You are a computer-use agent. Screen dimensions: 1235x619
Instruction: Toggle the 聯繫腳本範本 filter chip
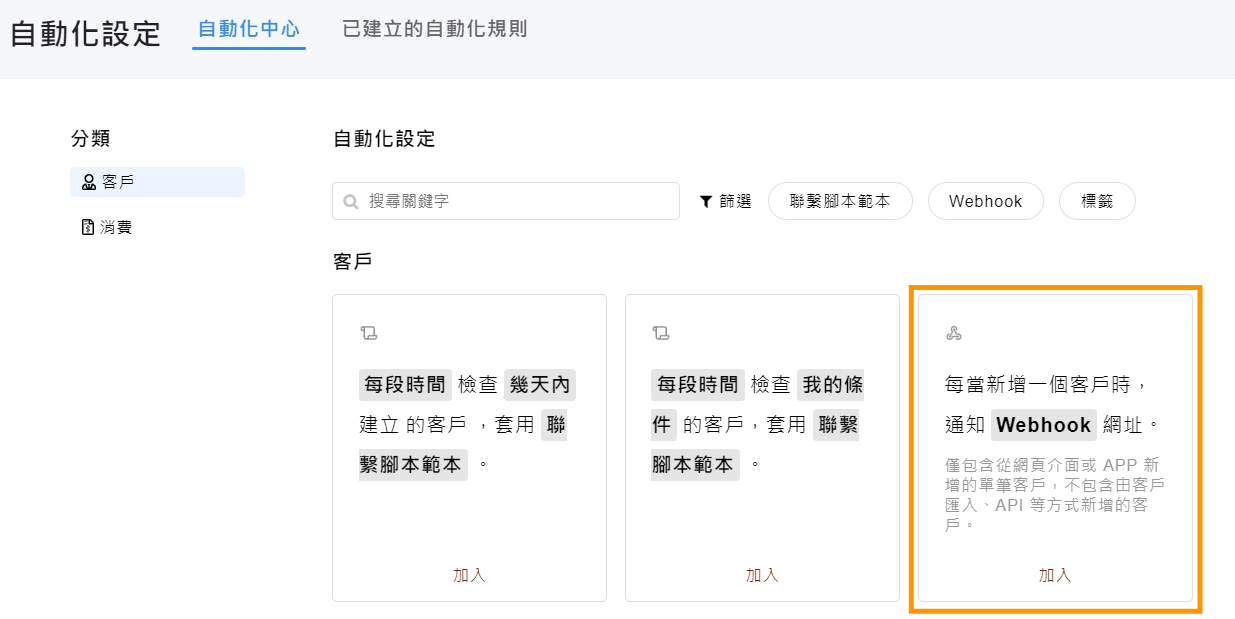[x=840, y=201]
